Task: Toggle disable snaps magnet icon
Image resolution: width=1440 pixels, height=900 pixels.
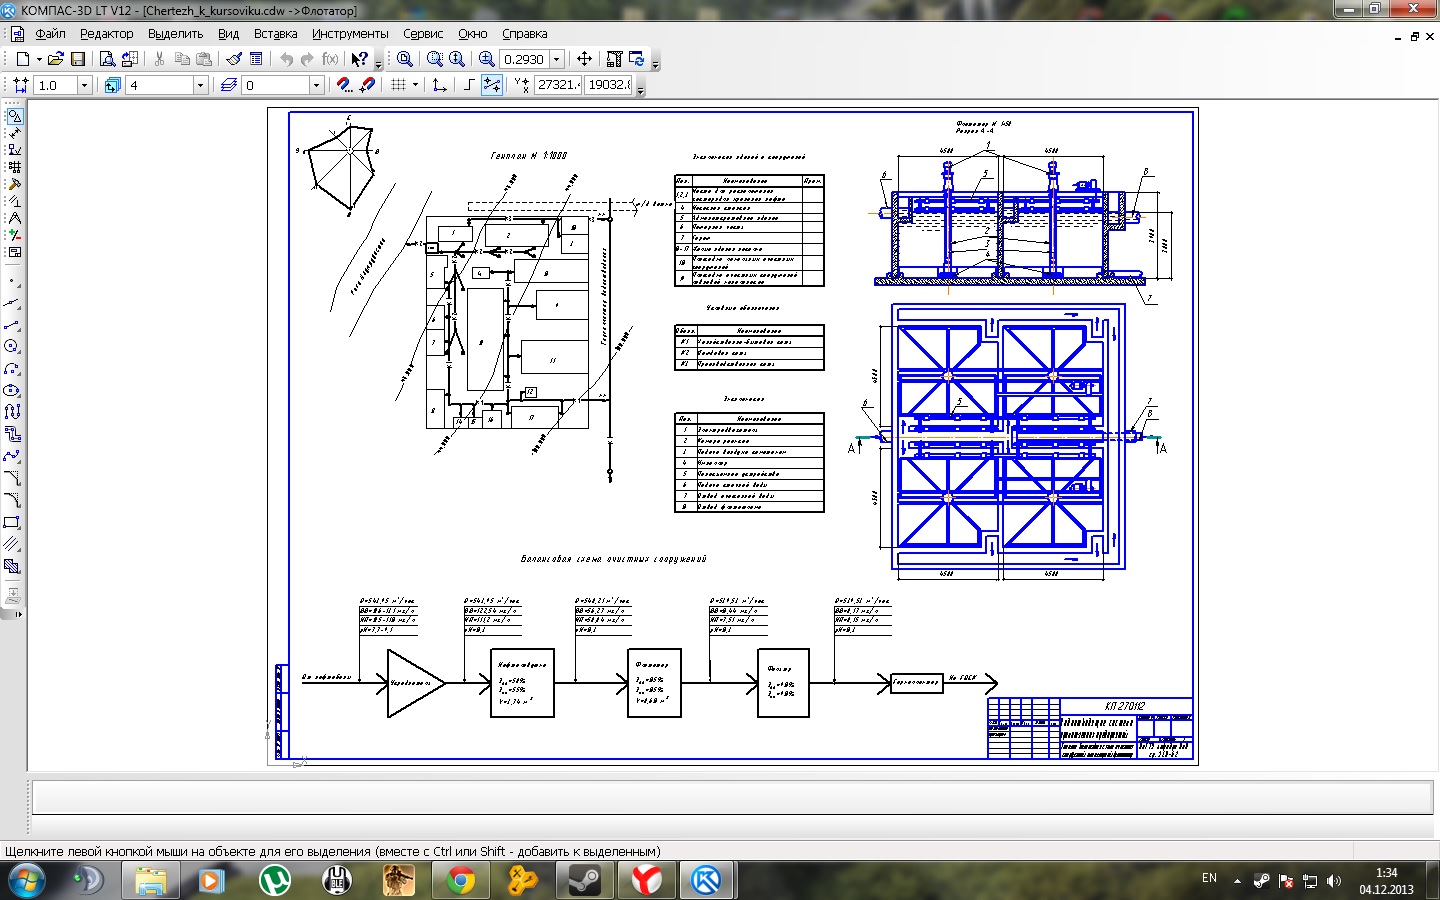Action: point(366,85)
